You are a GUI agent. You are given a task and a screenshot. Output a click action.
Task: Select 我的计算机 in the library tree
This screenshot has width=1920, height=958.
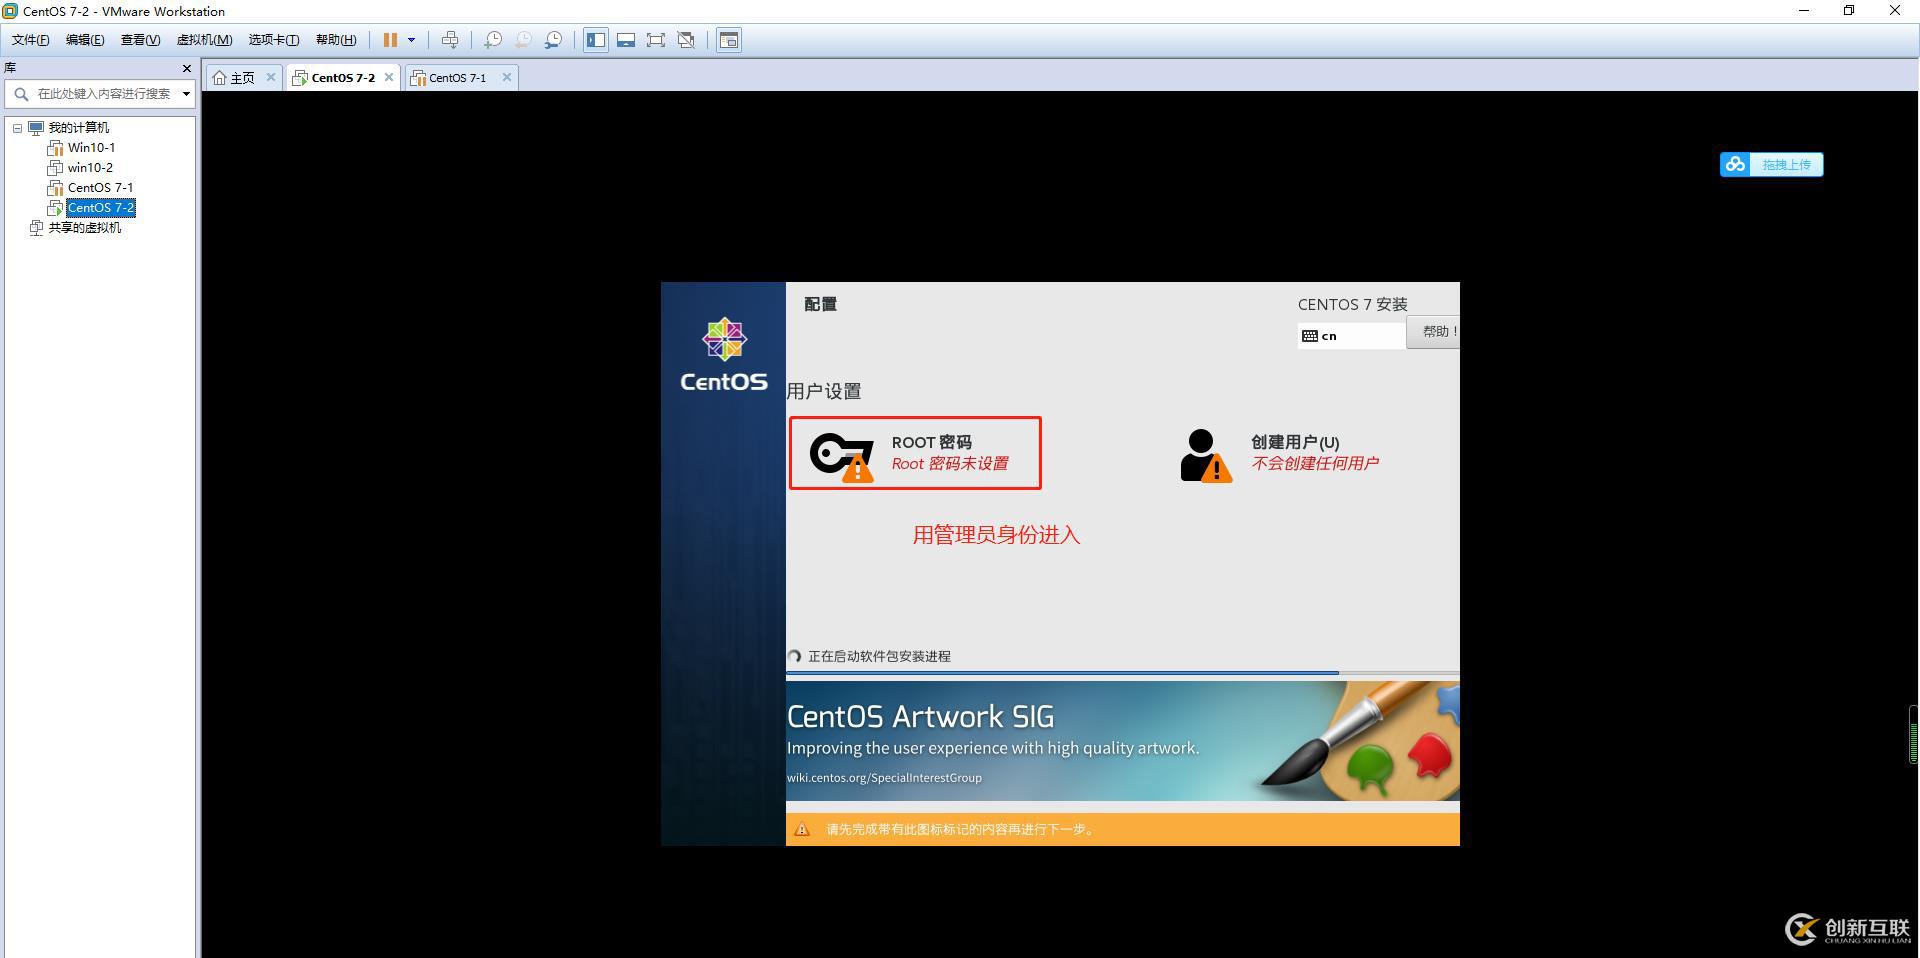[79, 128]
